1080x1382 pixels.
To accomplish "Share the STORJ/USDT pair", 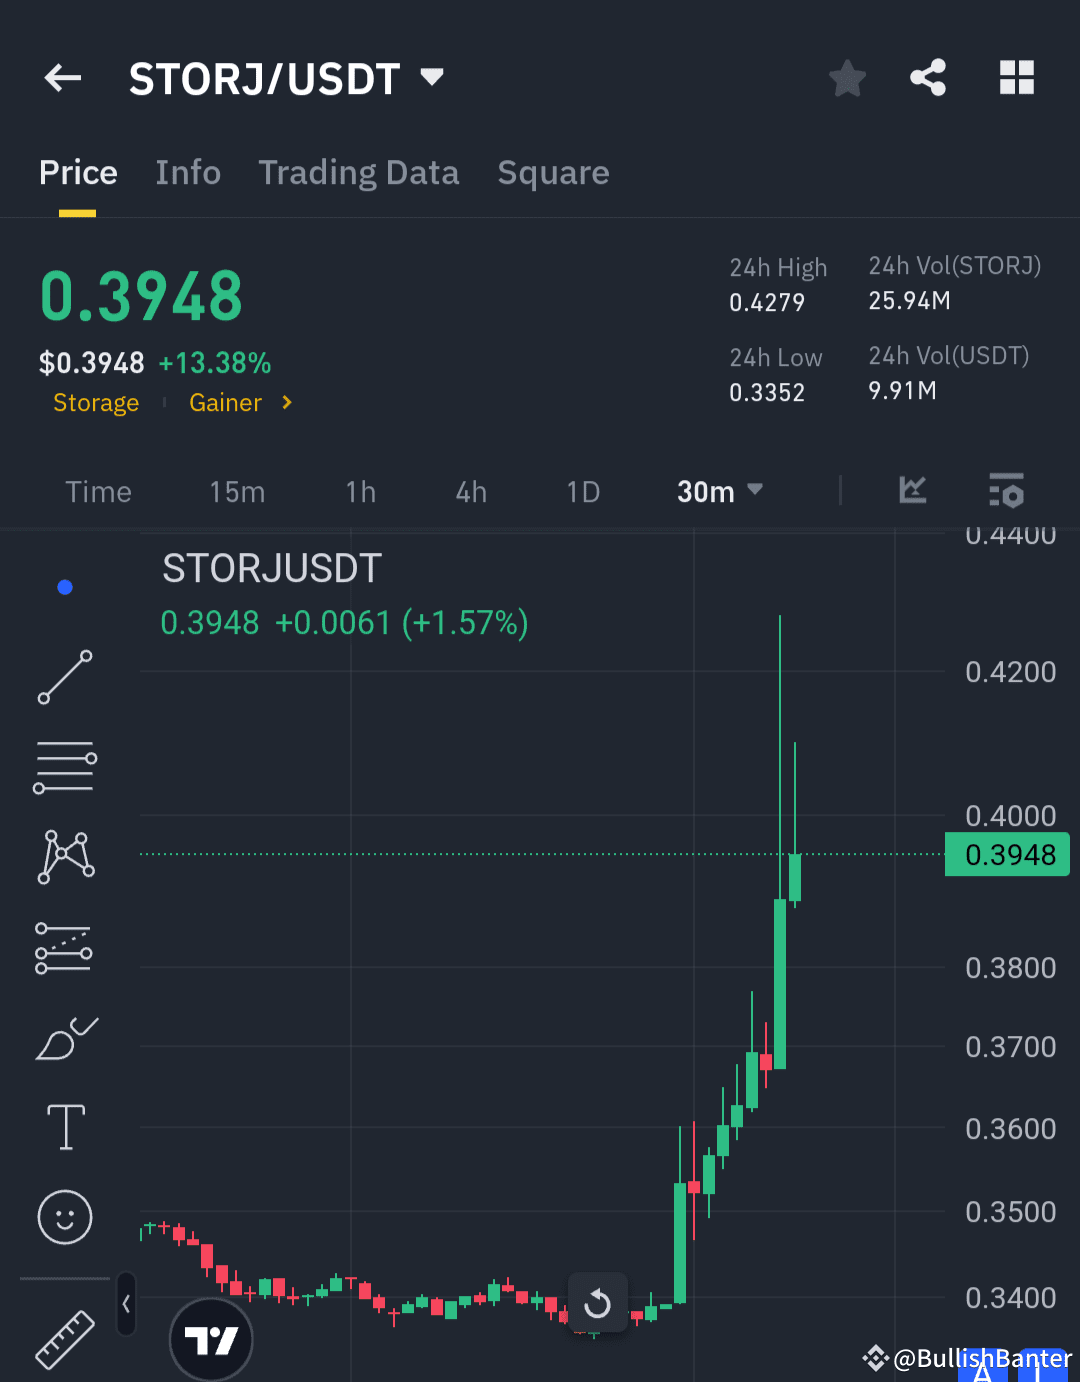I will click(x=927, y=77).
